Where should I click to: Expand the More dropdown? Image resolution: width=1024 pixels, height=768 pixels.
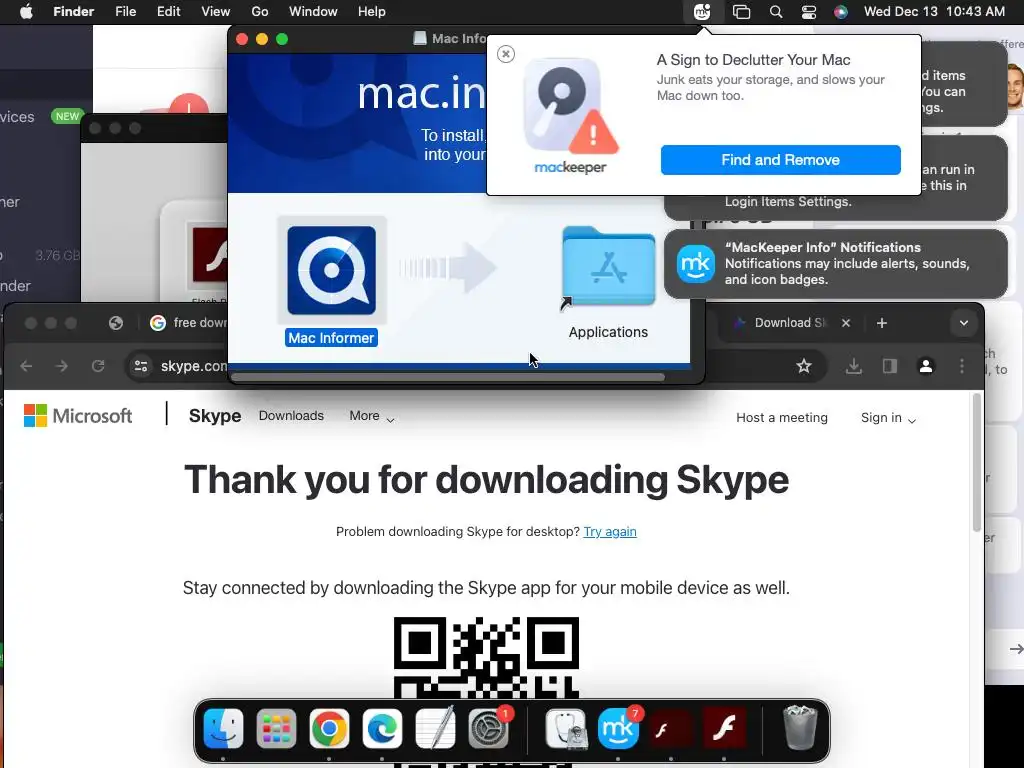coord(372,416)
